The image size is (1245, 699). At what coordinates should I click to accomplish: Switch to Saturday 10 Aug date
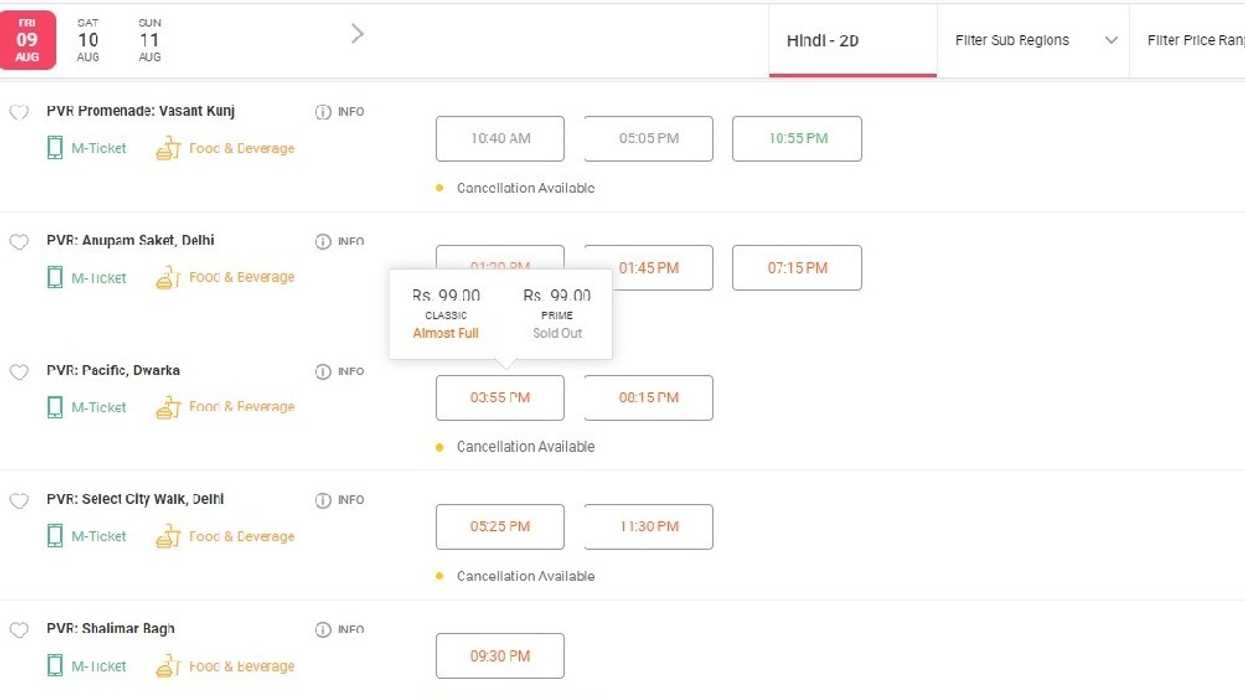click(x=88, y=40)
